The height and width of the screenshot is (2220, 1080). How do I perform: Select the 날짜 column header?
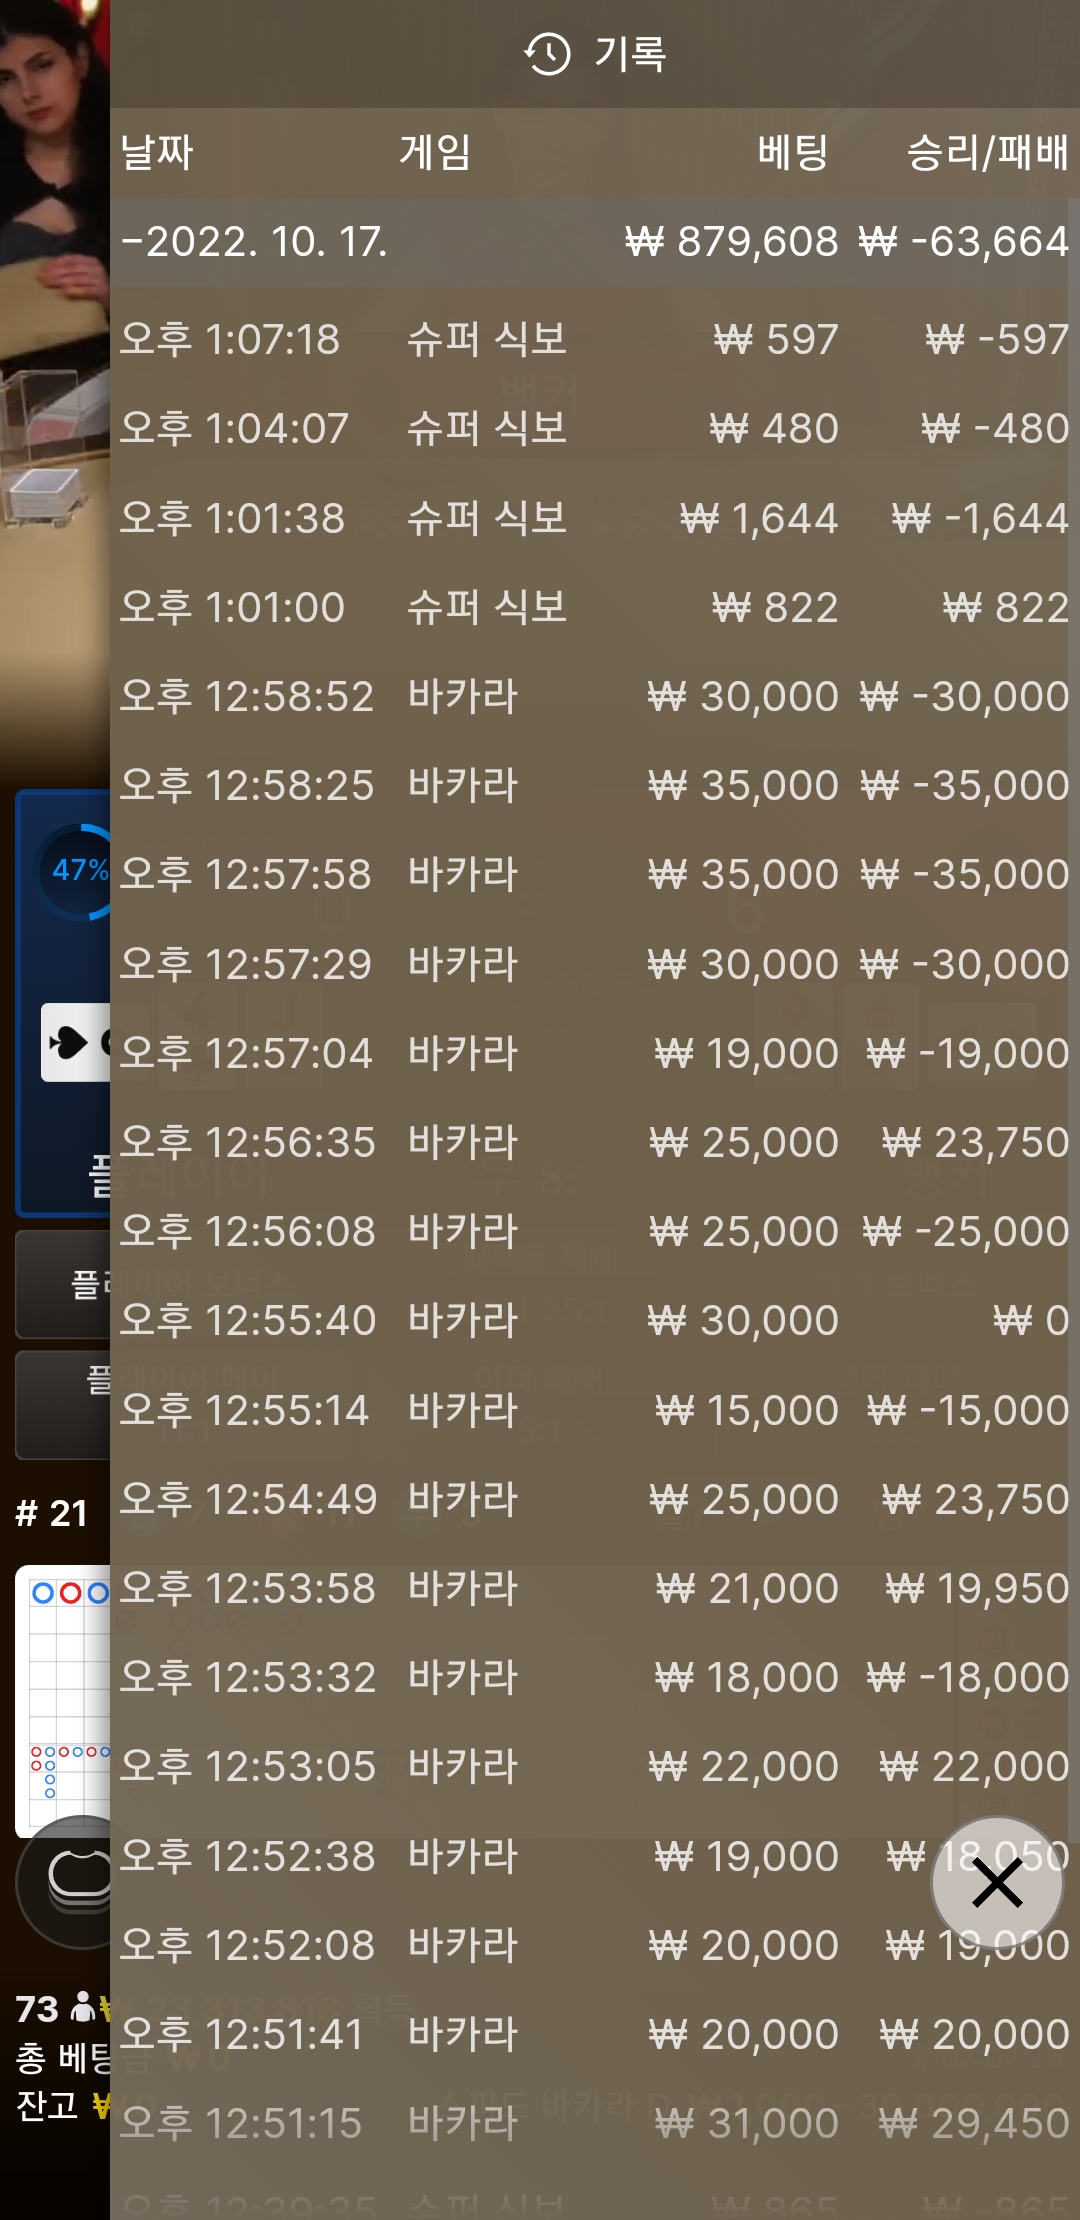coord(157,153)
